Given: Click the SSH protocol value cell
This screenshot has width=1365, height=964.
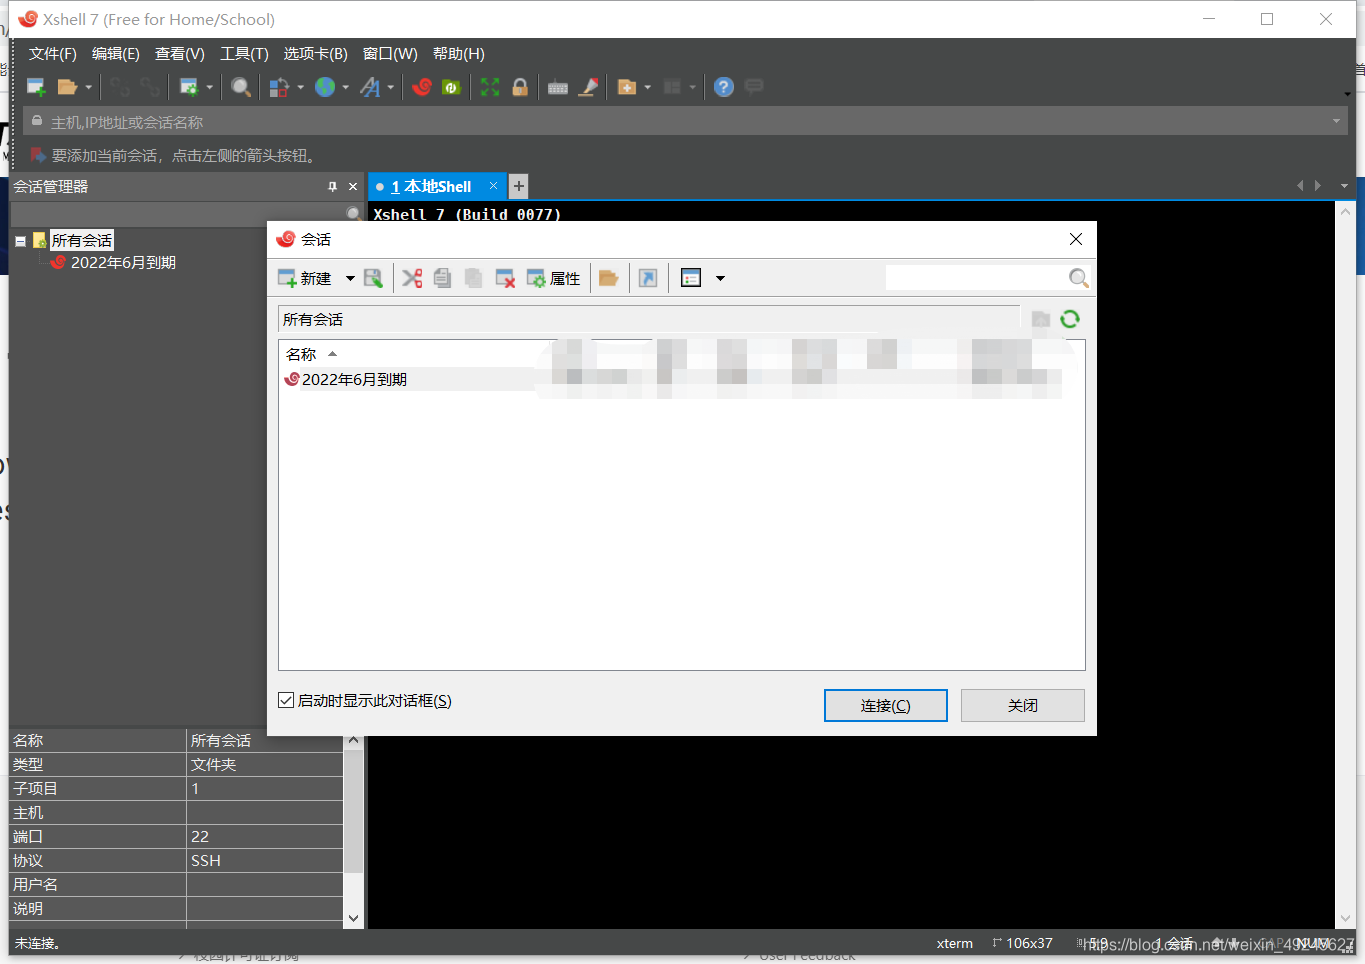Looking at the screenshot, I should pos(265,861).
